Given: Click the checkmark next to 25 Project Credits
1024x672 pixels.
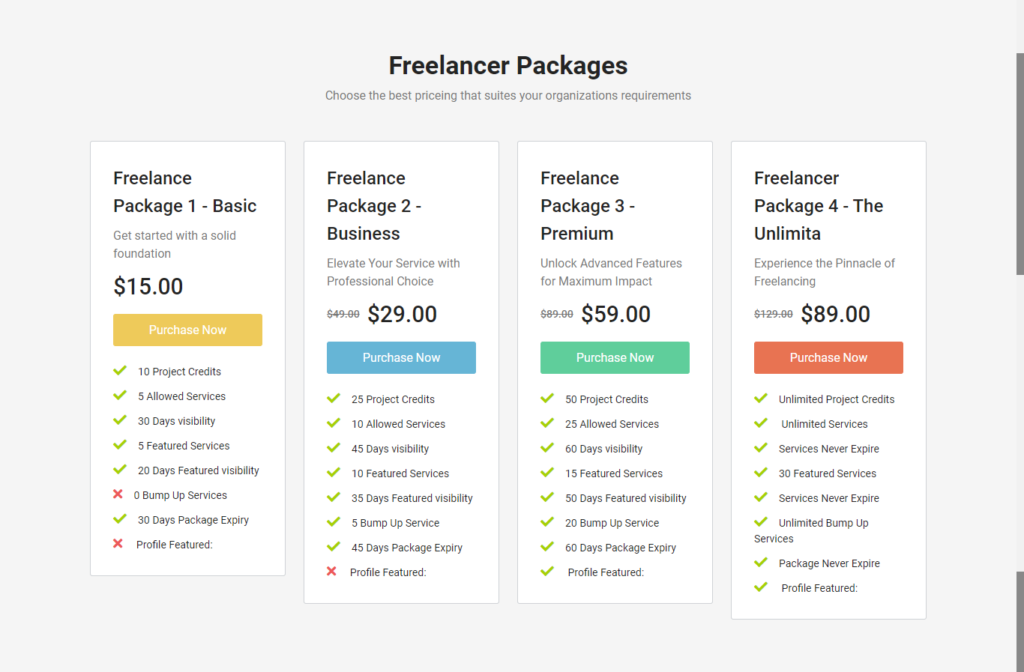Looking at the screenshot, I should click(333, 399).
